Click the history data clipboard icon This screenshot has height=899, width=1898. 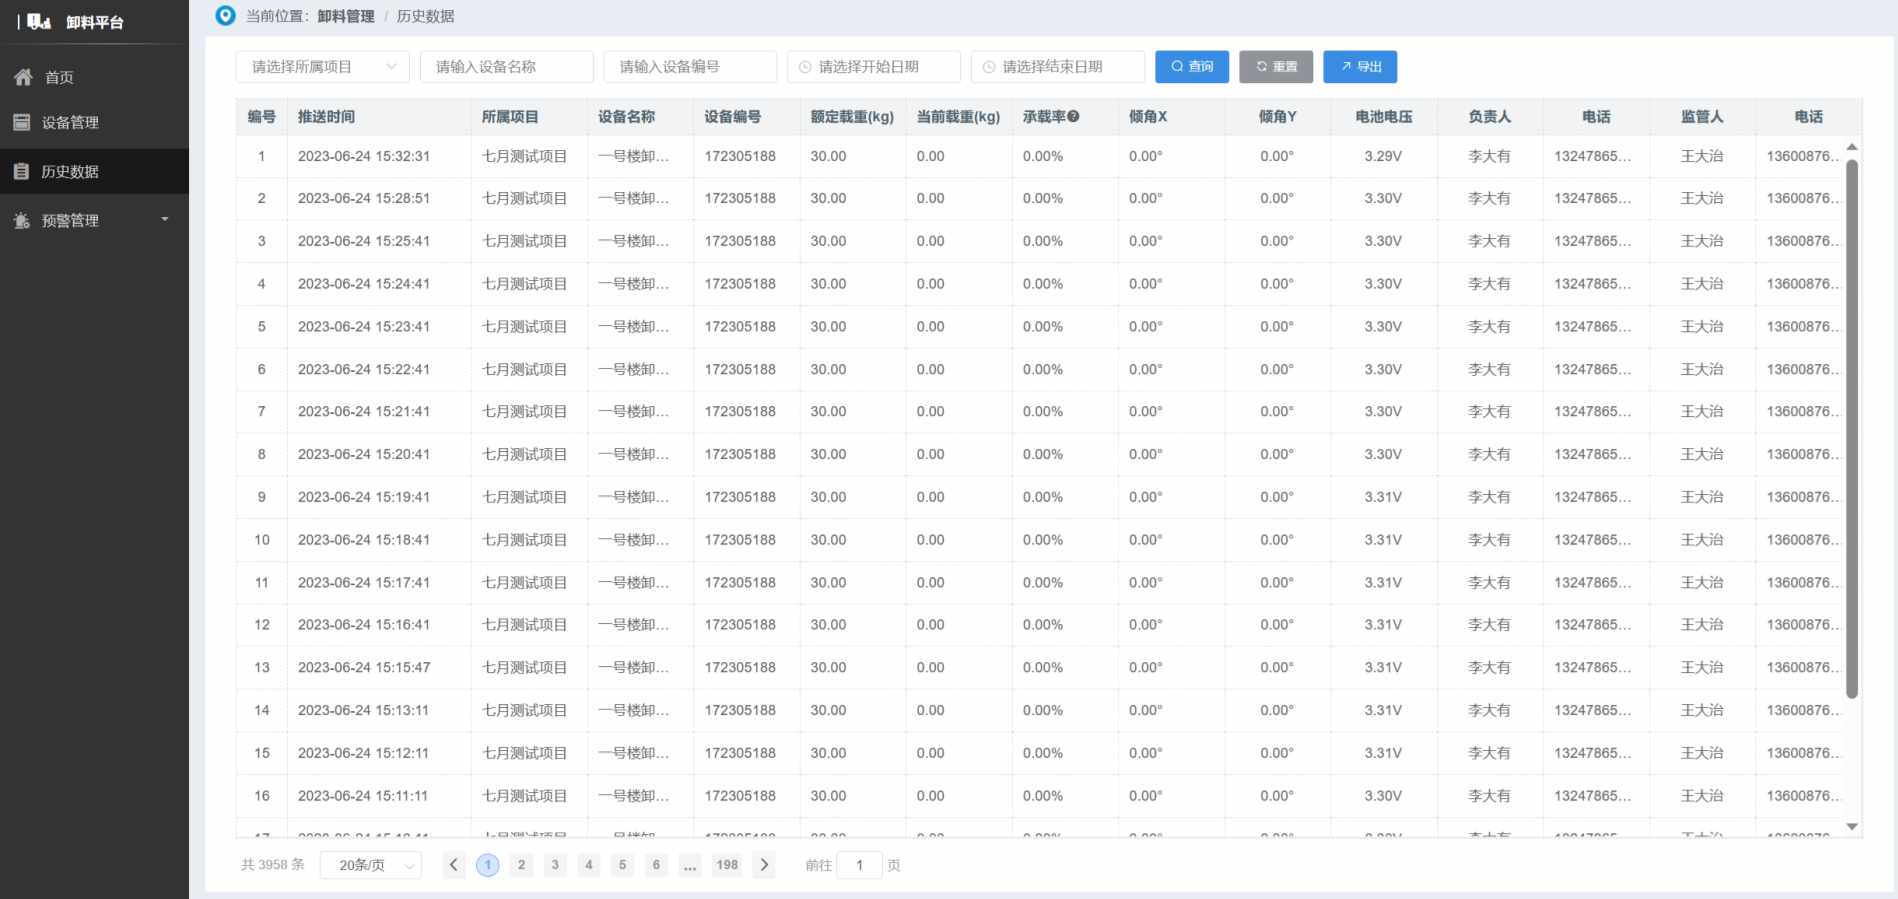coord(21,171)
